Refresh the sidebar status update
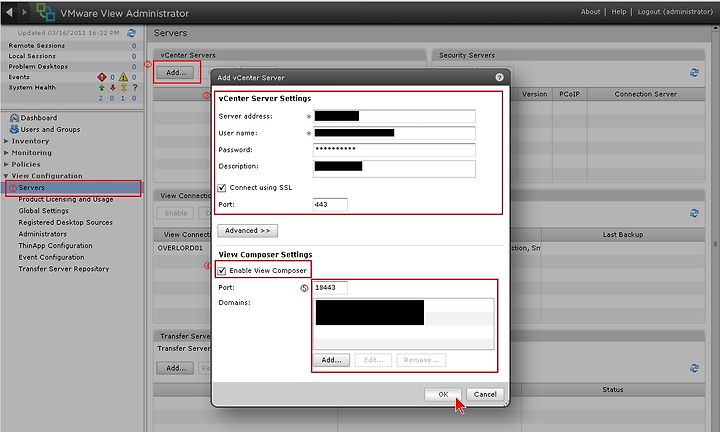Screen dimensions: 720x432 coord(131,33)
